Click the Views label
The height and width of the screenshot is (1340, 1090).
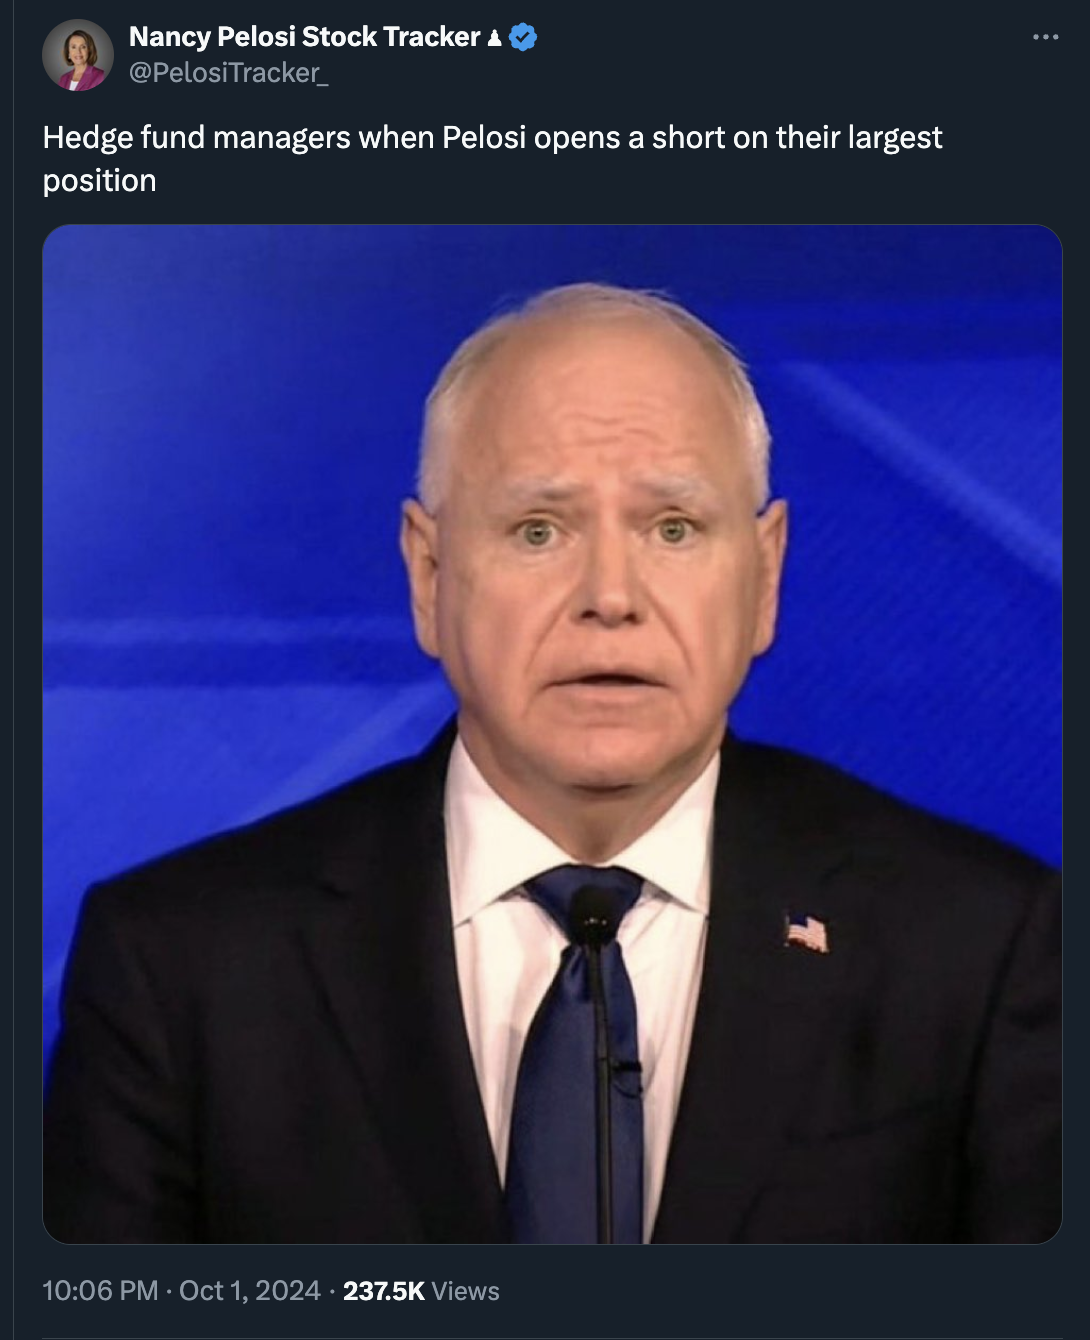point(466,1291)
